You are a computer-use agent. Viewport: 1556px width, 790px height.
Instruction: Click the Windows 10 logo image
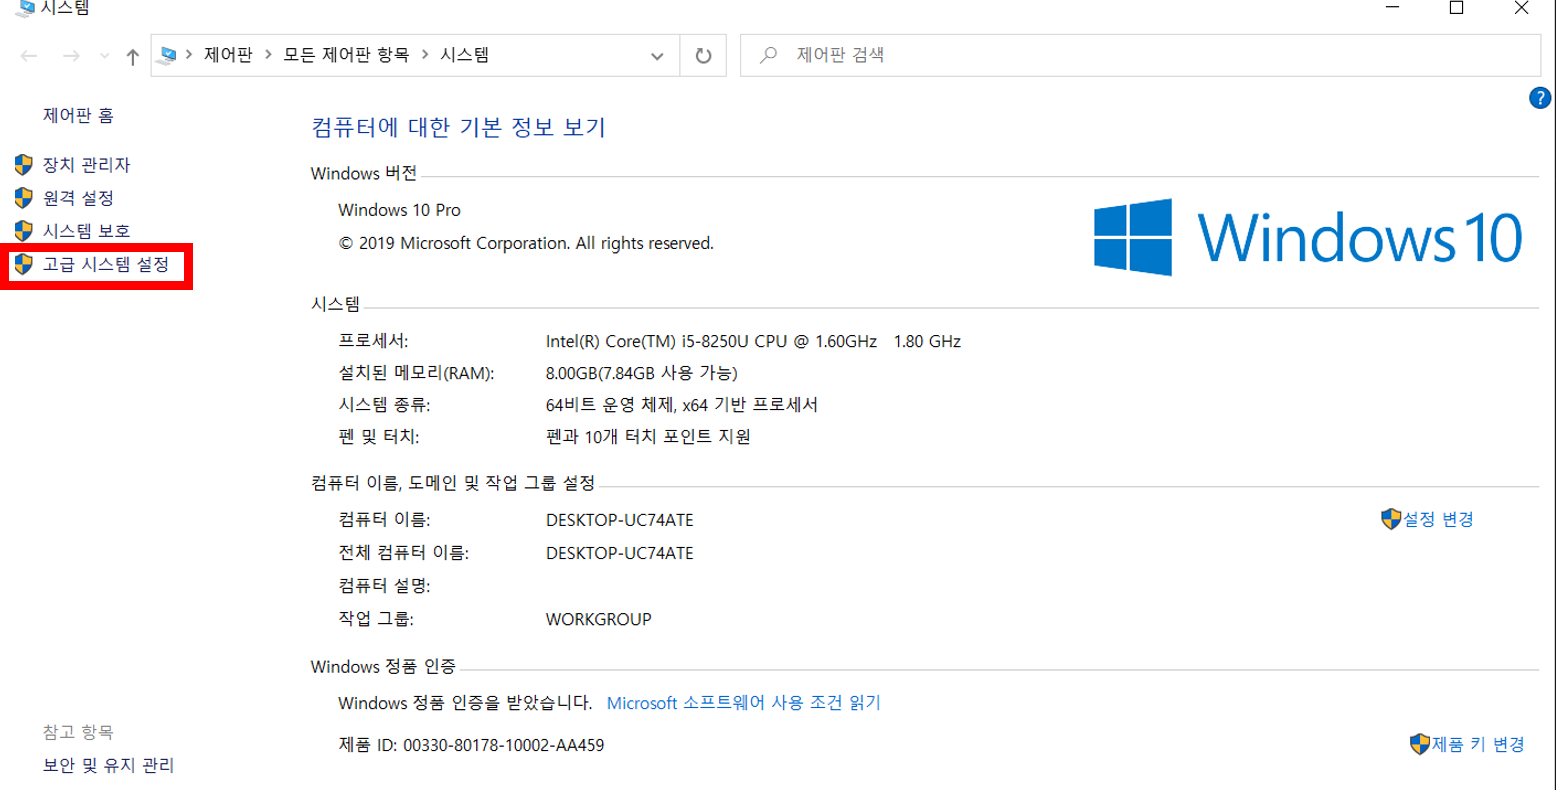[1308, 237]
